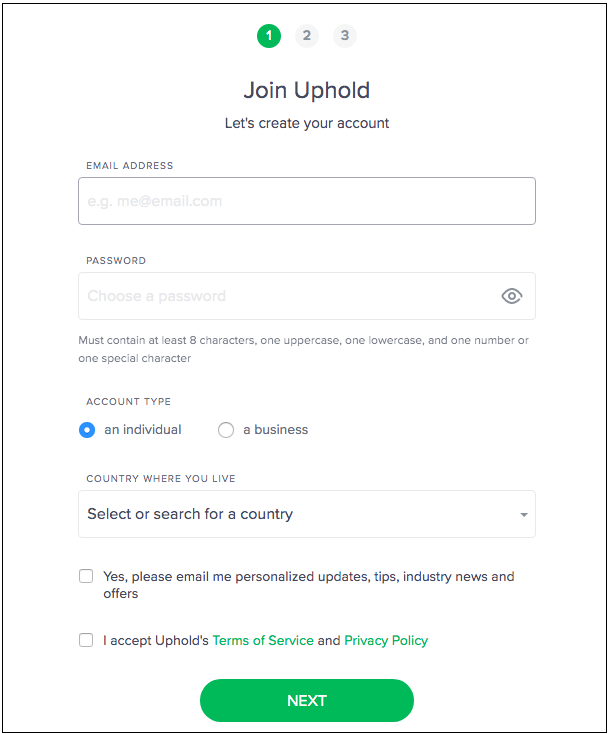The image size is (609, 734).
Task: Choose the 'a business' radio button
Action: (x=226, y=430)
